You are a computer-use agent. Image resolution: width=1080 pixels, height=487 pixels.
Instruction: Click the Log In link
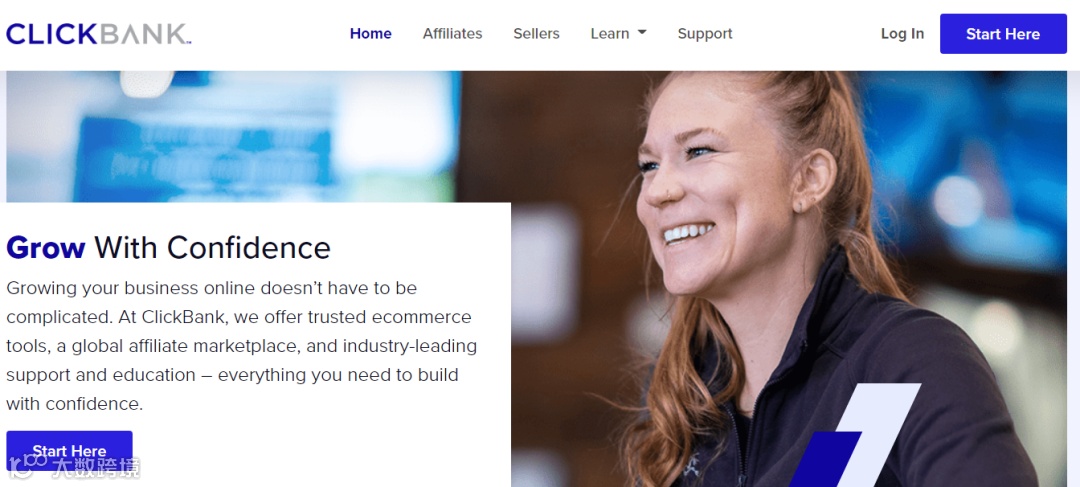pos(902,34)
